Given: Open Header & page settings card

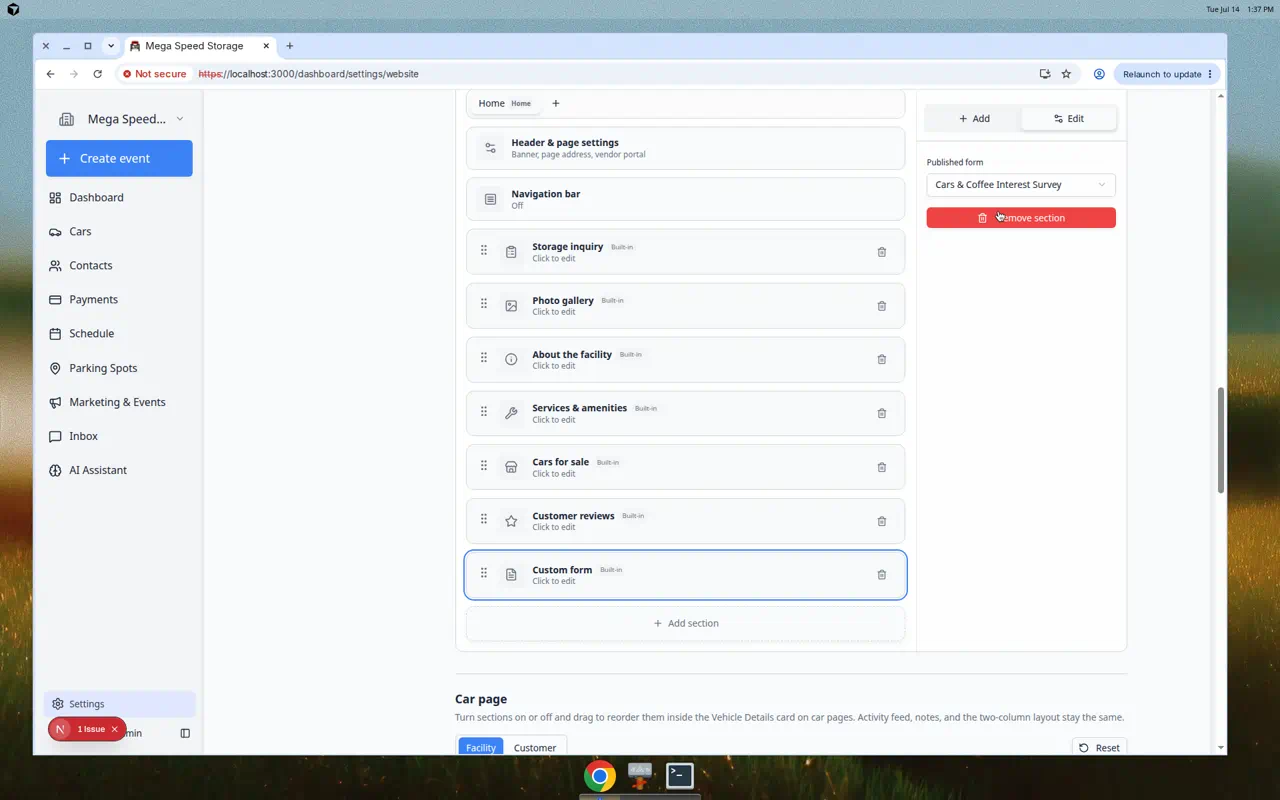Looking at the screenshot, I should pyautogui.click(x=686, y=148).
